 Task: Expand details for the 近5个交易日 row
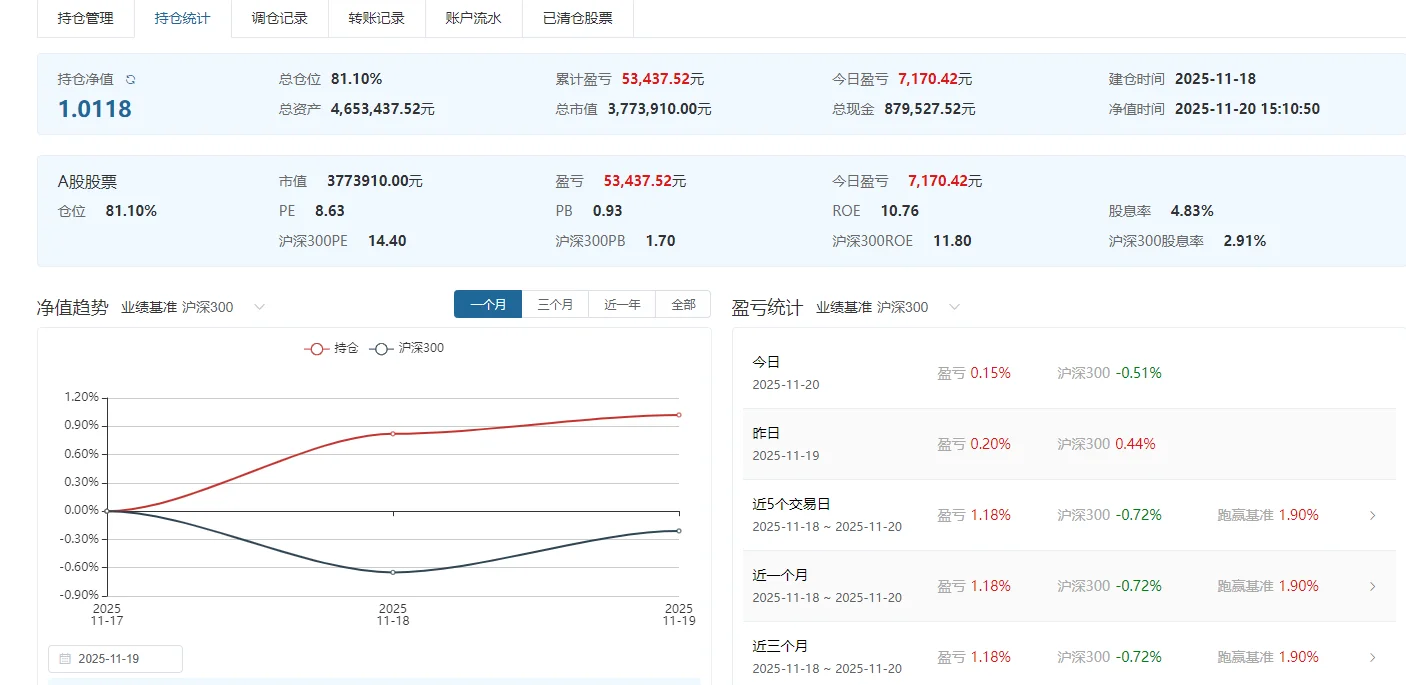tap(1371, 515)
